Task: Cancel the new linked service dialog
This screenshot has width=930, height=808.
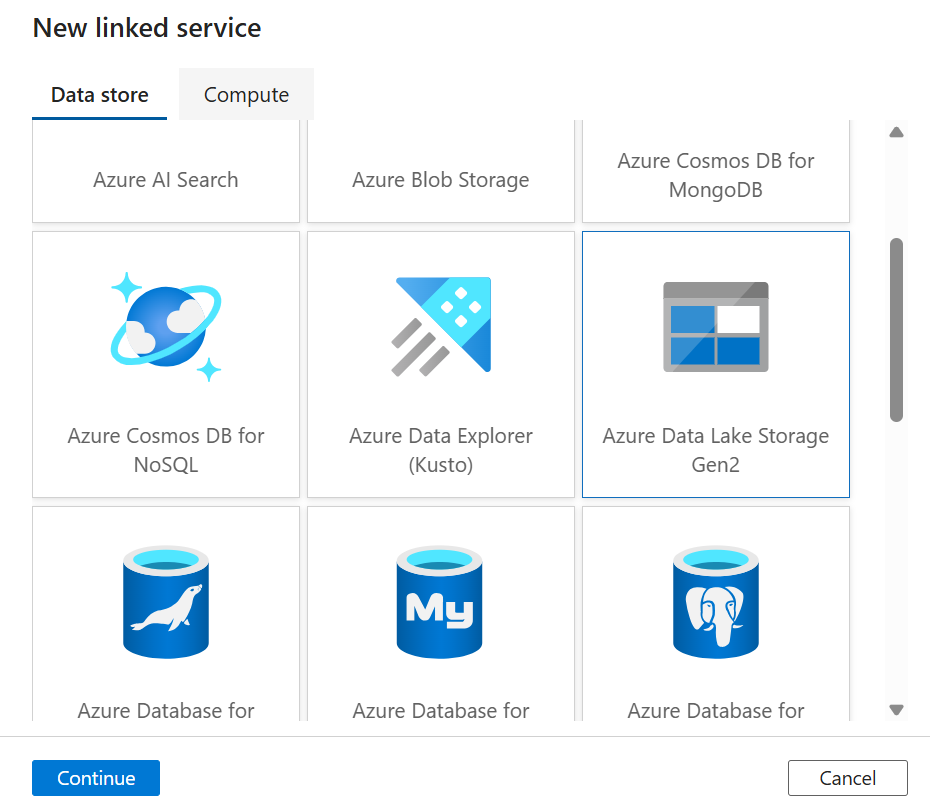Action: (x=847, y=777)
